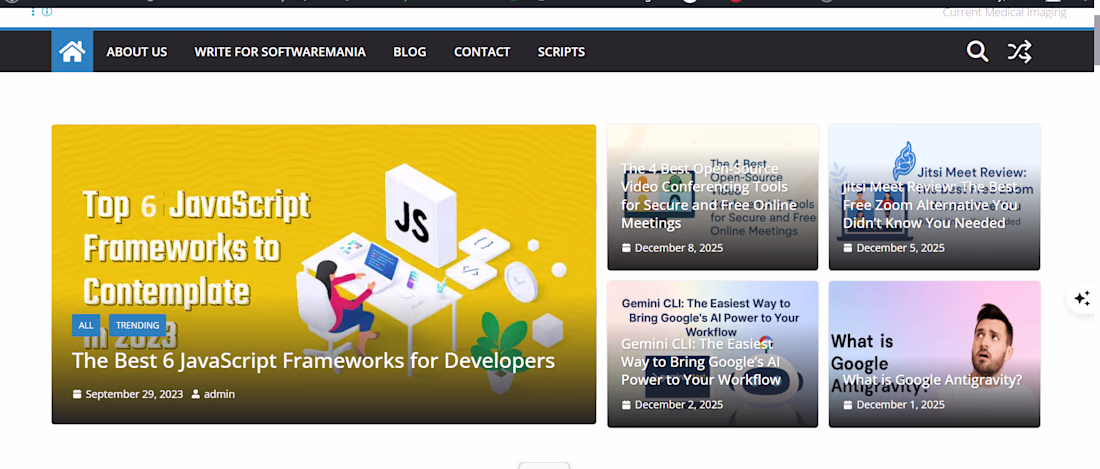Viewport: 1100px width, 469px height.
Task: Open The Best 6 JavaScript Frameworks article
Action: click(313, 360)
